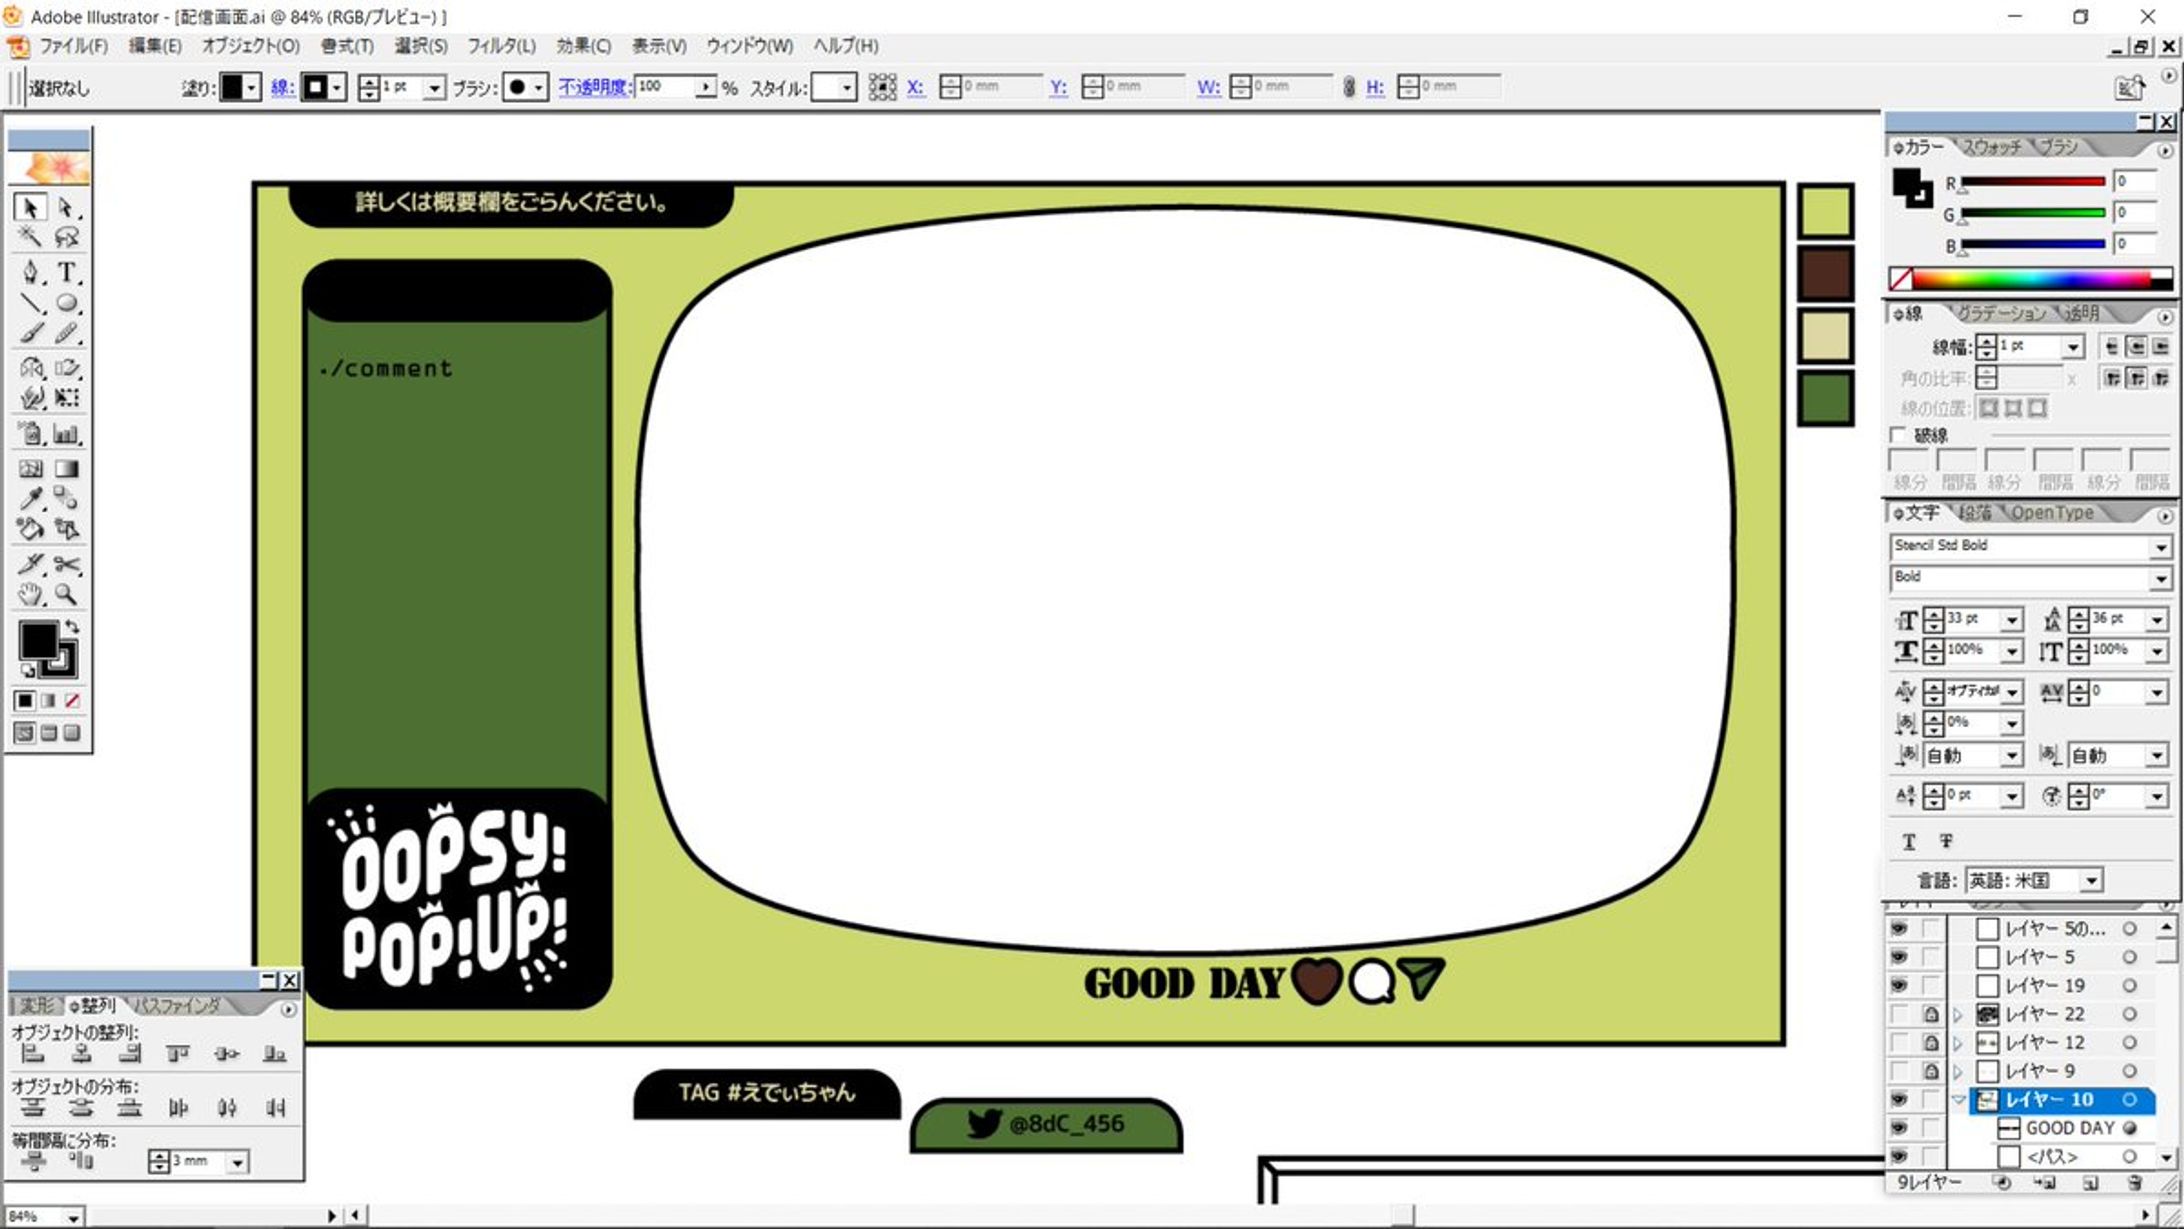Select the Magic Wand tool
The image size is (2184, 1229).
(30, 237)
